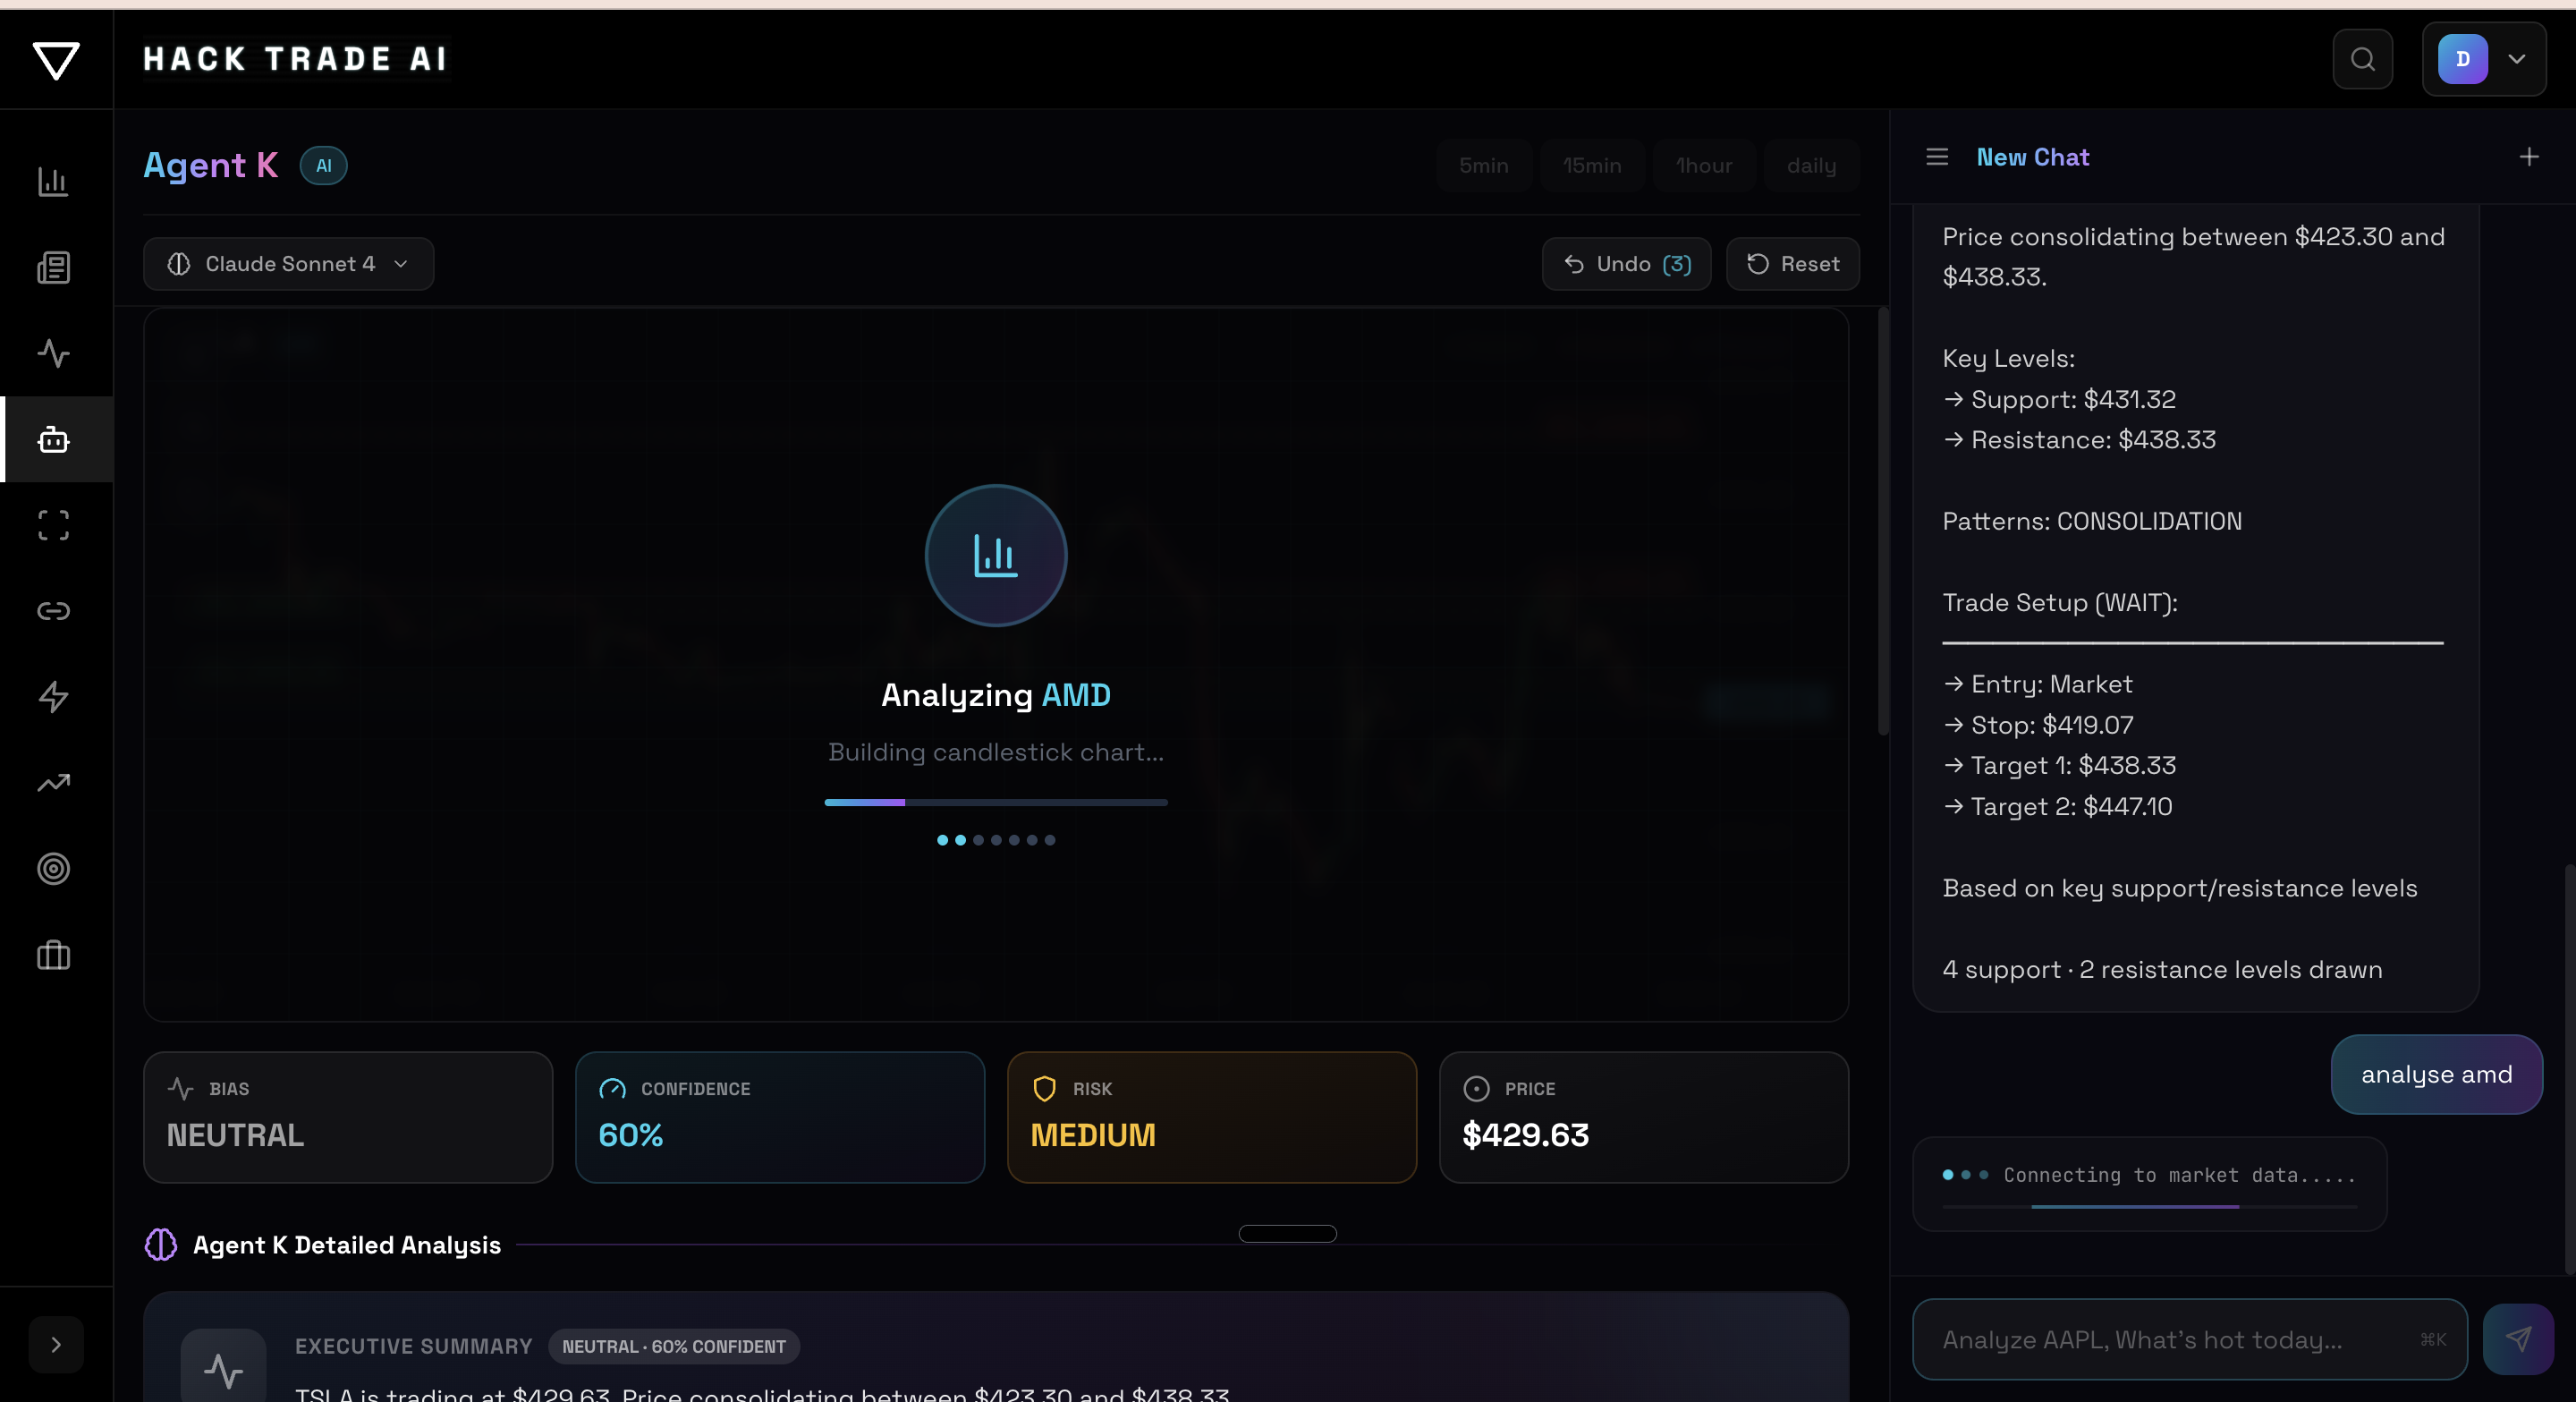Click the fullscreen scan sidebar icon
The width and height of the screenshot is (2576, 1402).
(x=53, y=525)
